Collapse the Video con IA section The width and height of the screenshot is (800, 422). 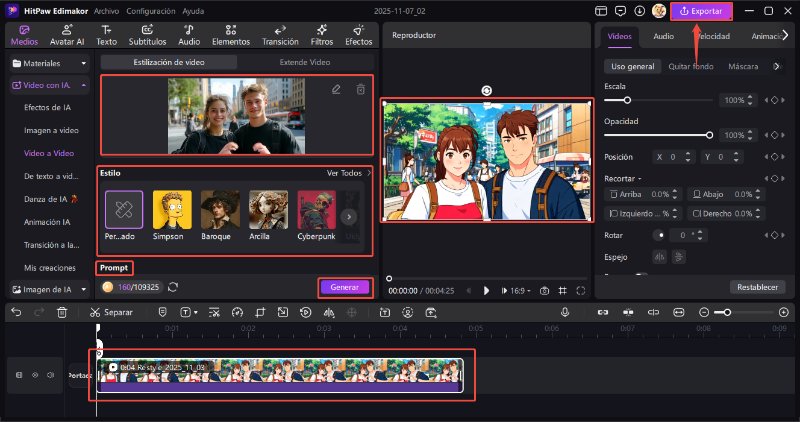[x=83, y=86]
